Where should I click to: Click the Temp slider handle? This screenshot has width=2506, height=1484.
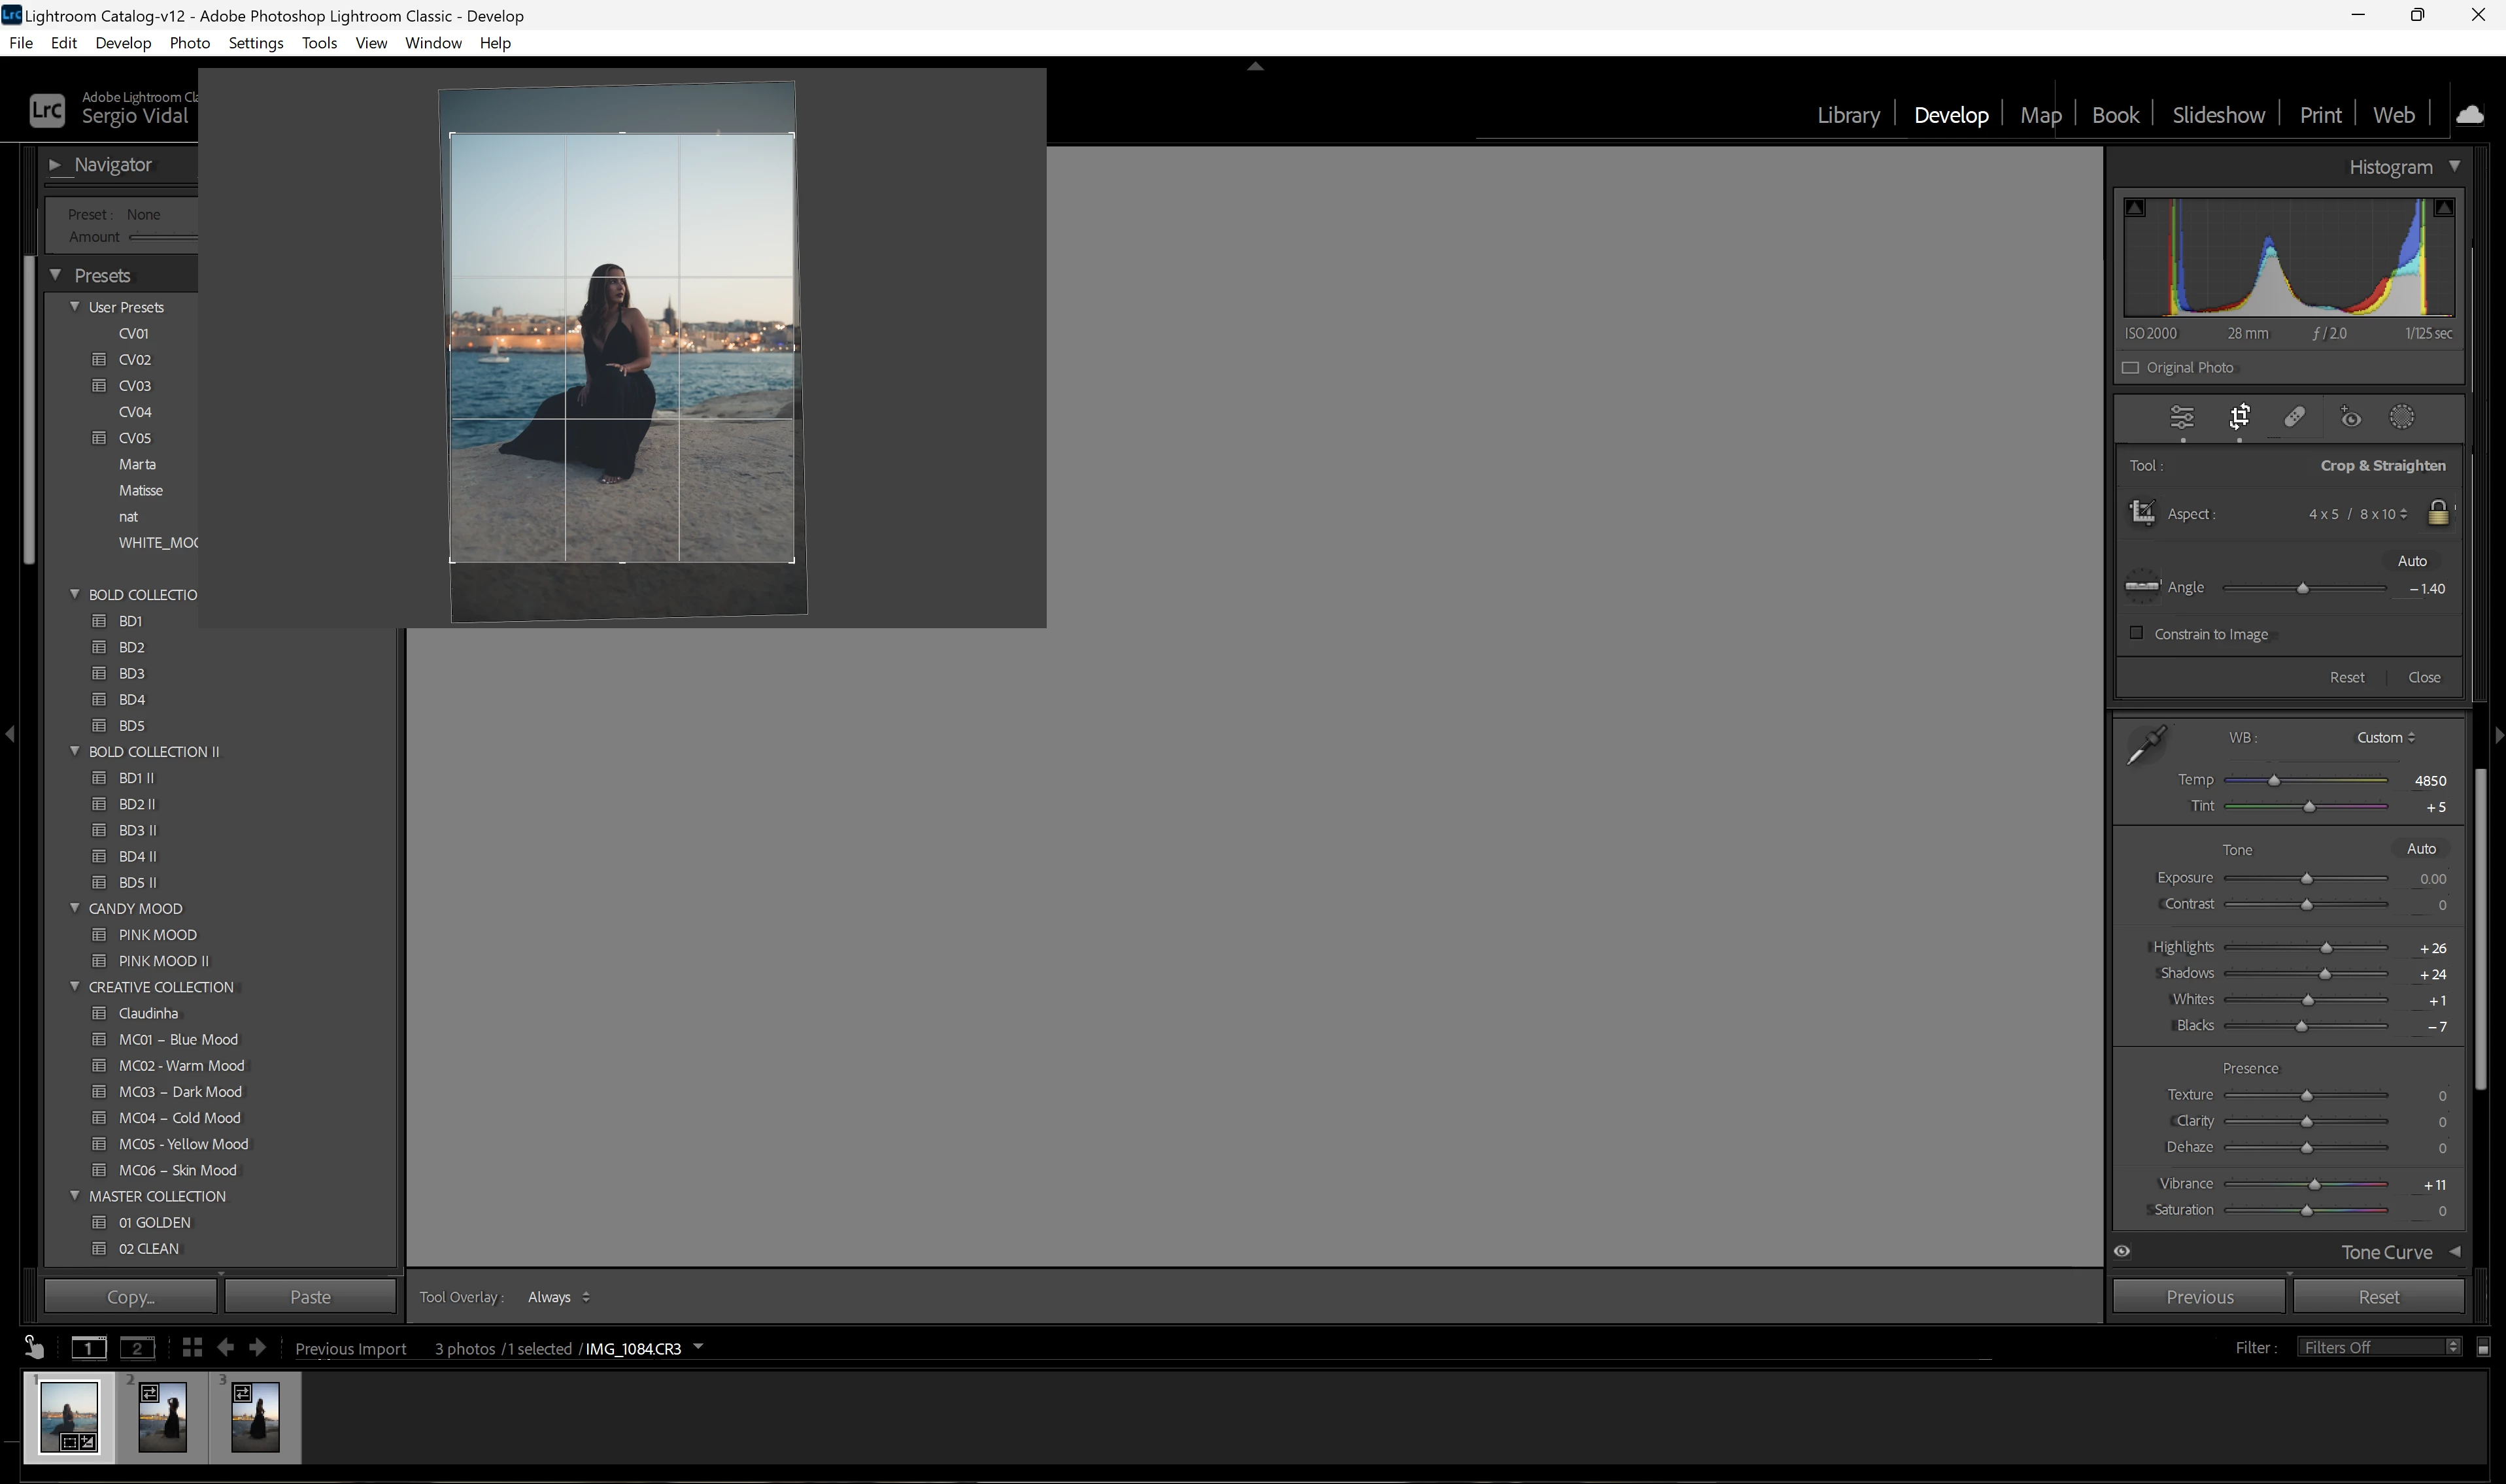click(x=2274, y=780)
